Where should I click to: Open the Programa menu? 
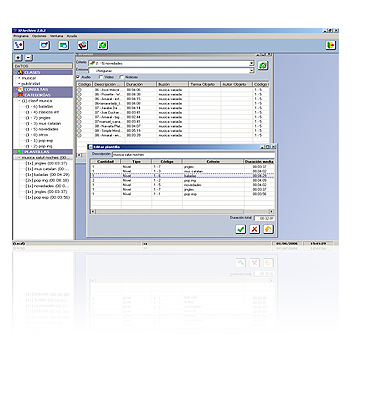(21, 36)
